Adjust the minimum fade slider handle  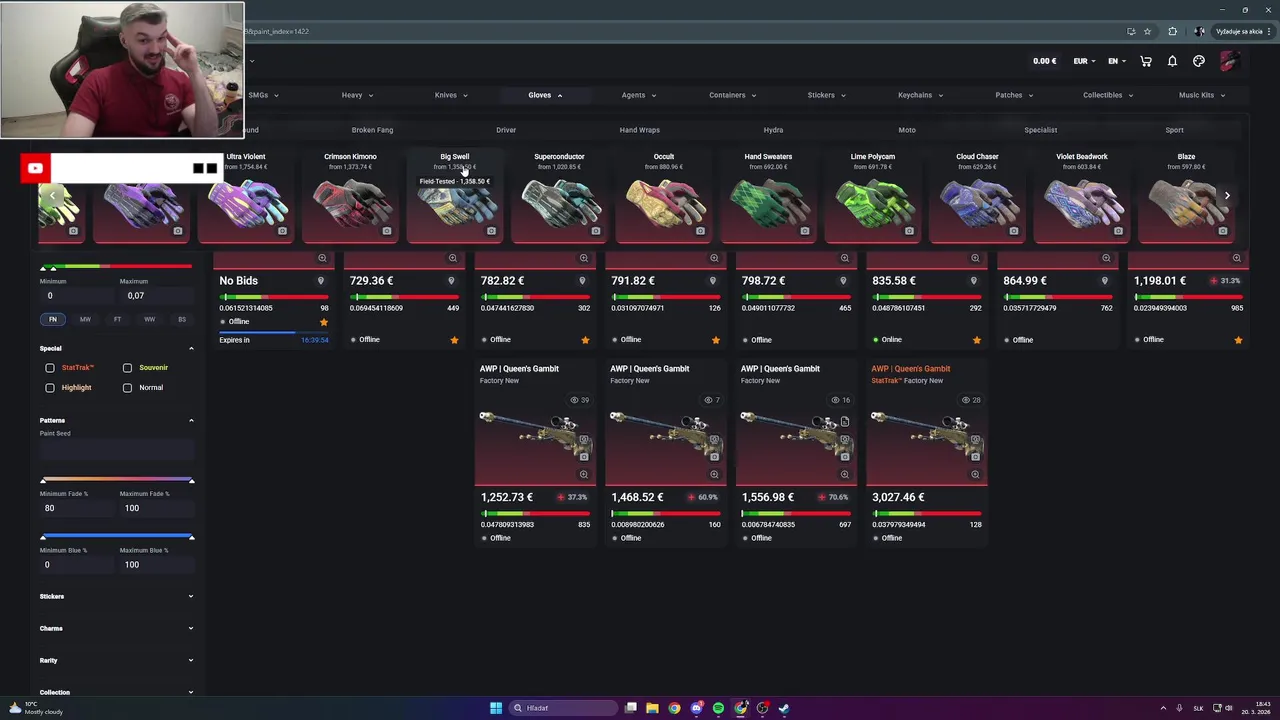click(x=43, y=481)
